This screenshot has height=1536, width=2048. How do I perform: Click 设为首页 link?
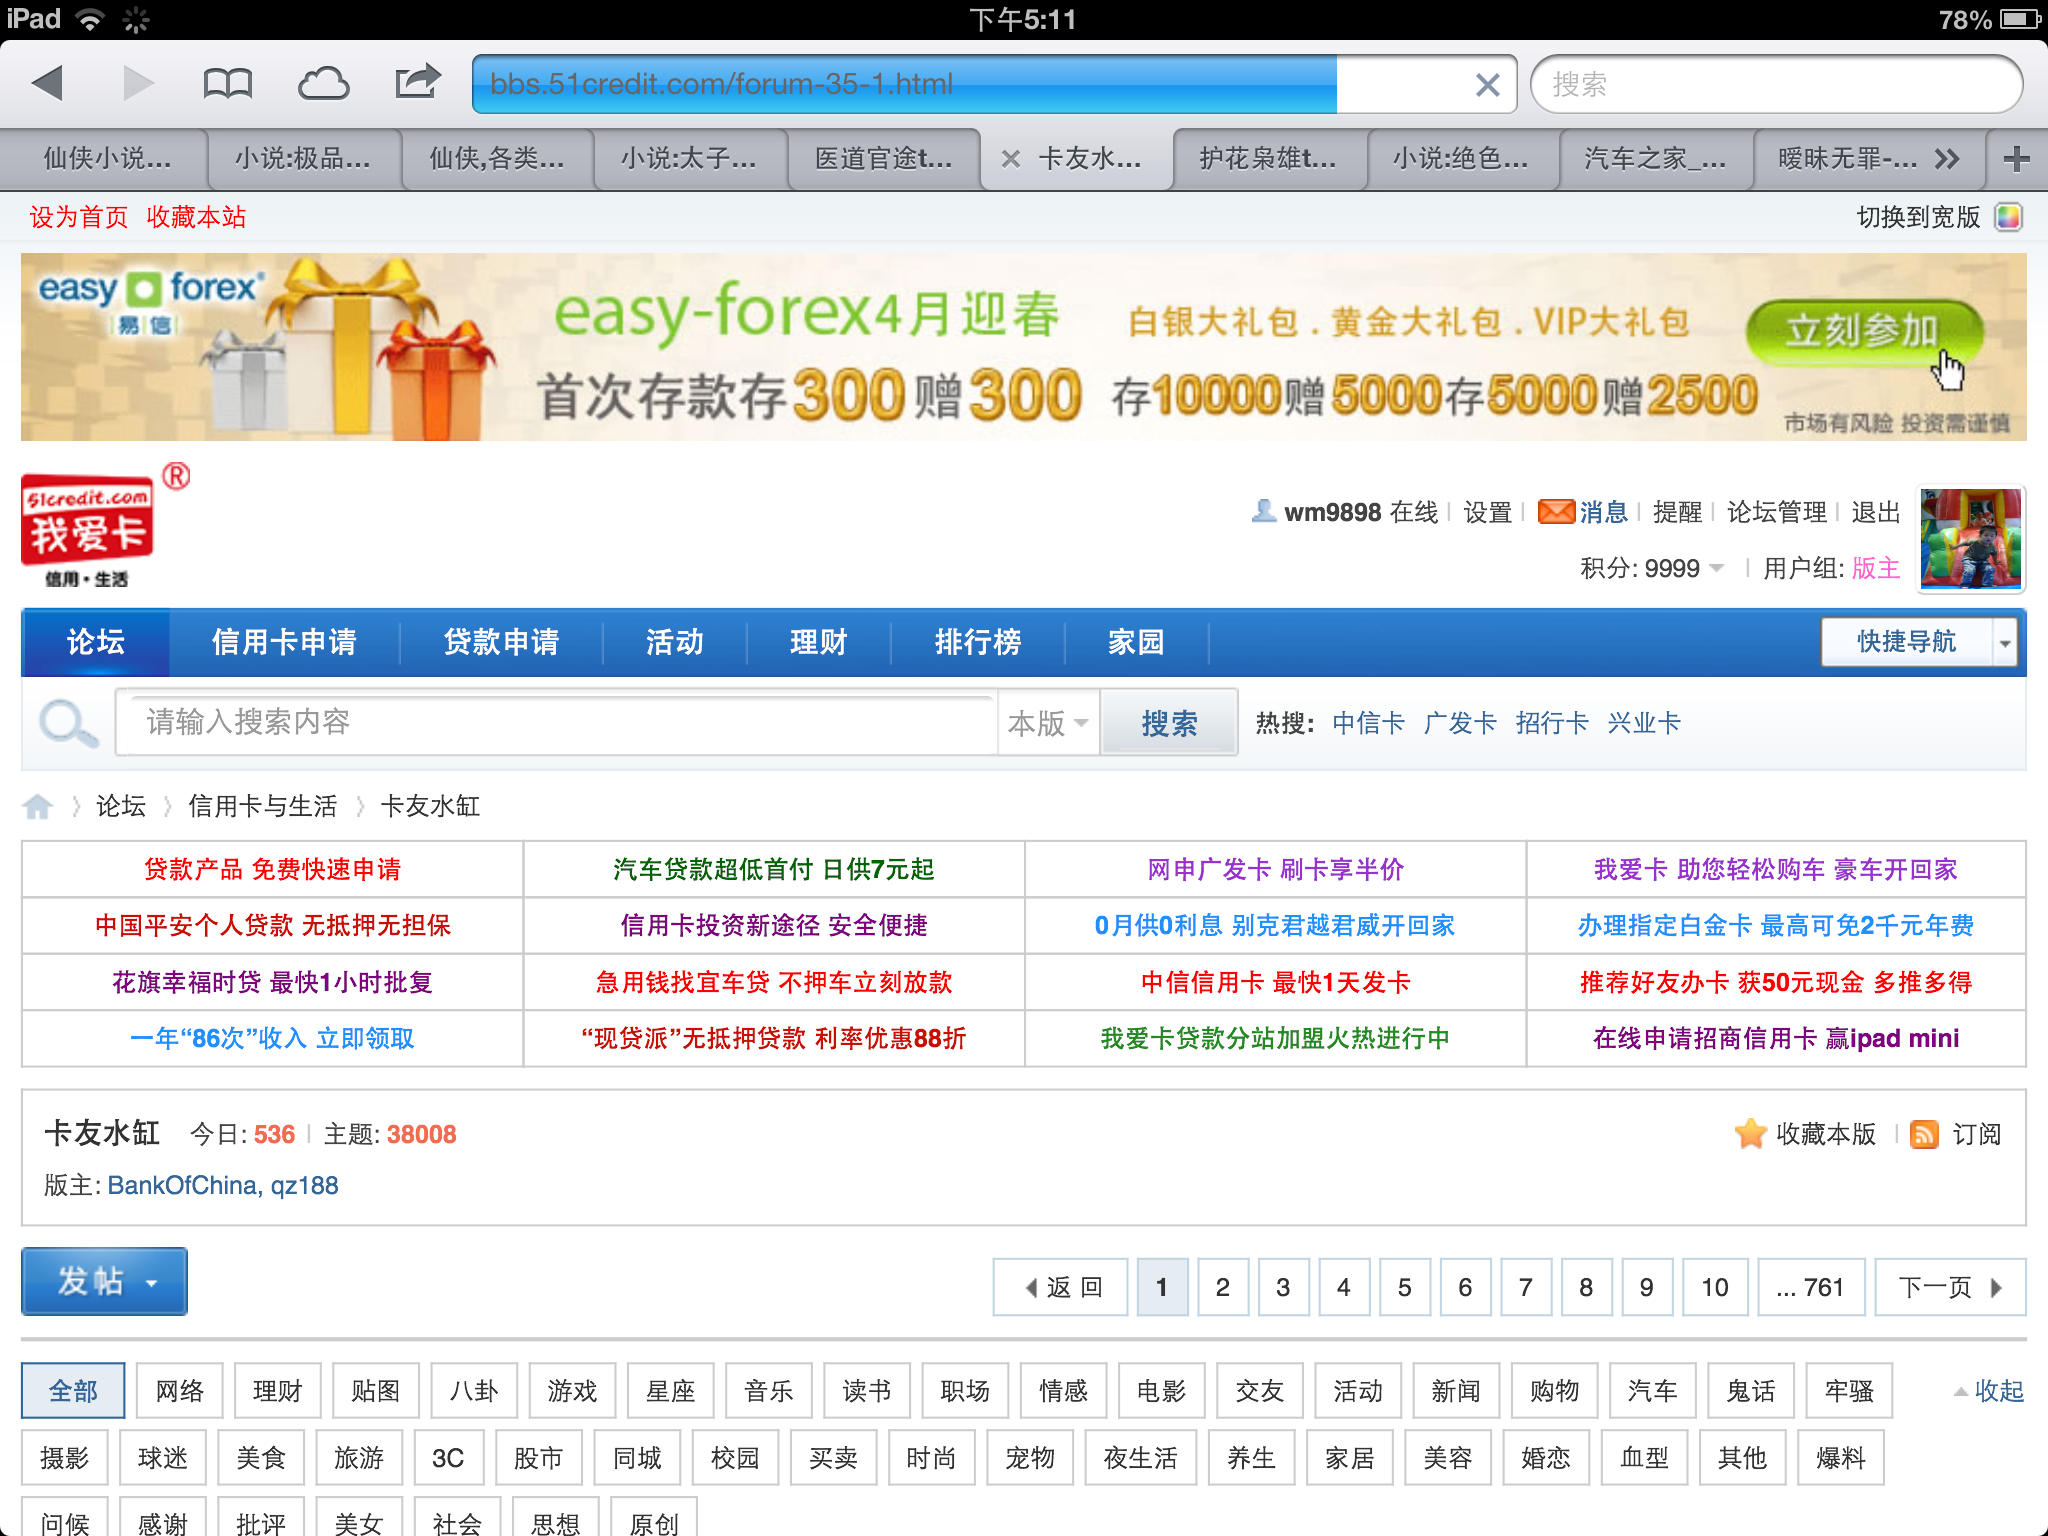(79, 217)
